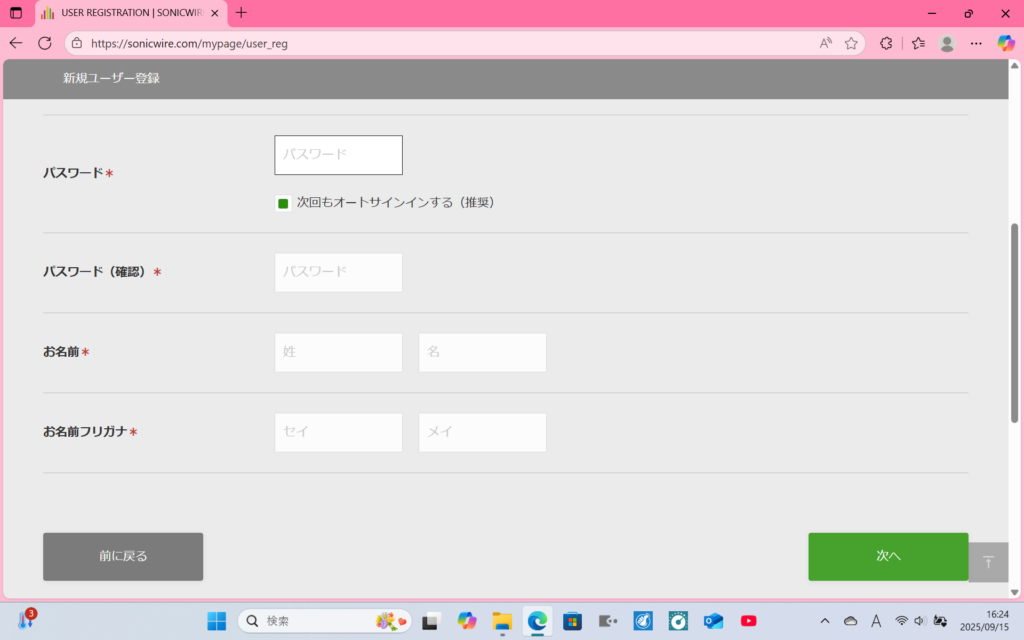Screen dimensions: 1024x640
Task: Open Settings and more ellipsis menu
Action: click(x=976, y=43)
